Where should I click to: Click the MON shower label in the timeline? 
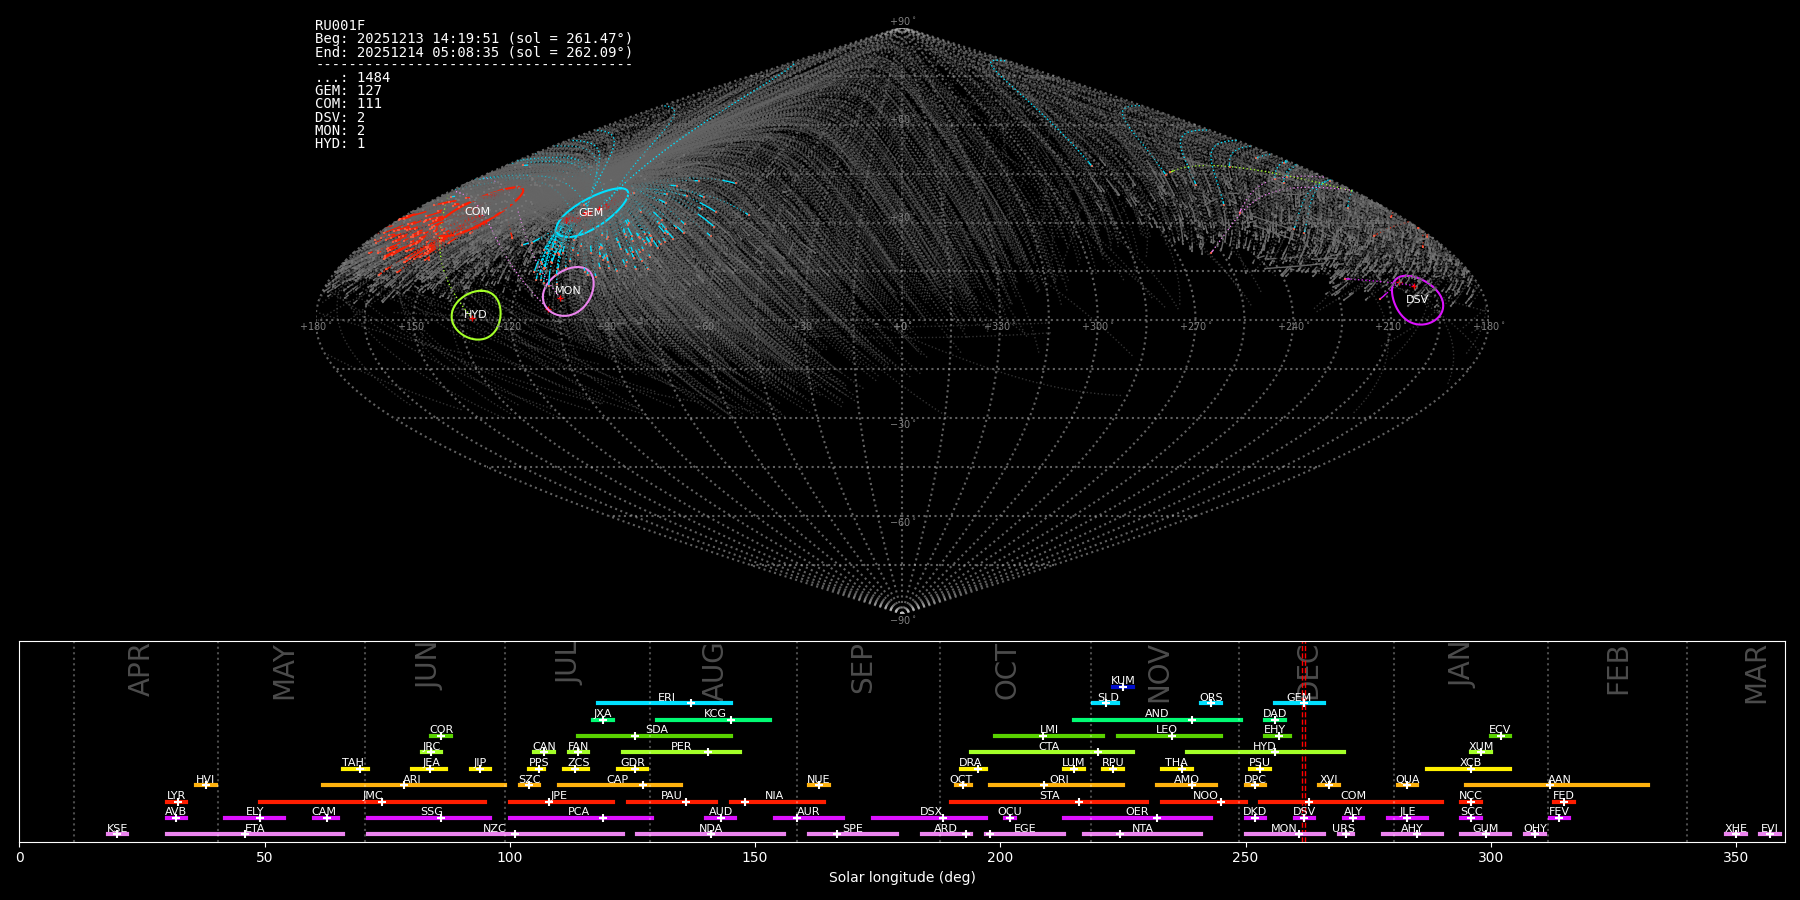(x=1283, y=828)
